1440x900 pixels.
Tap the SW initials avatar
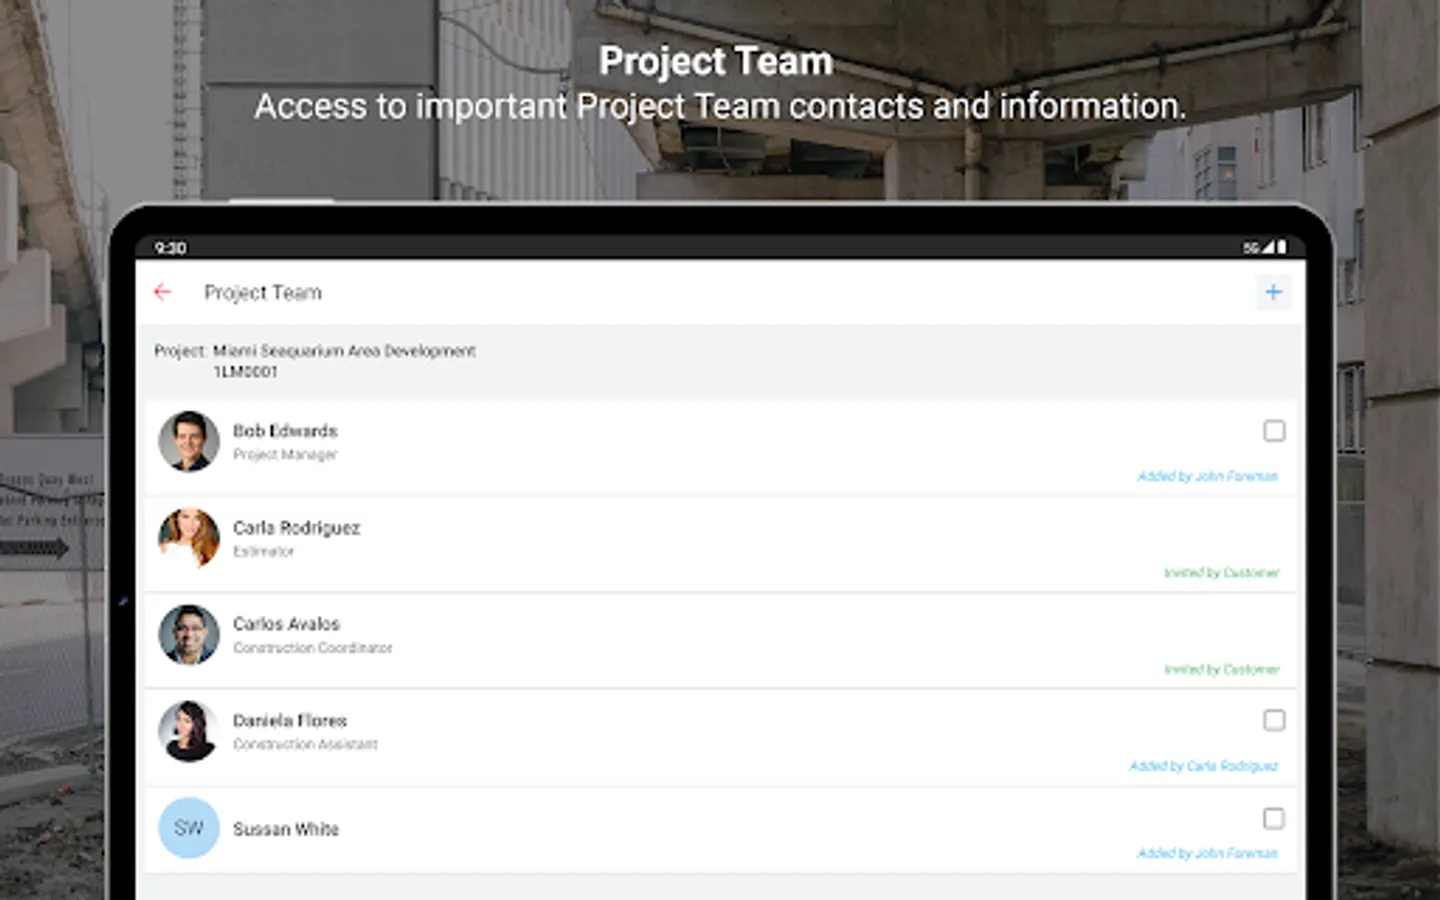(x=189, y=828)
